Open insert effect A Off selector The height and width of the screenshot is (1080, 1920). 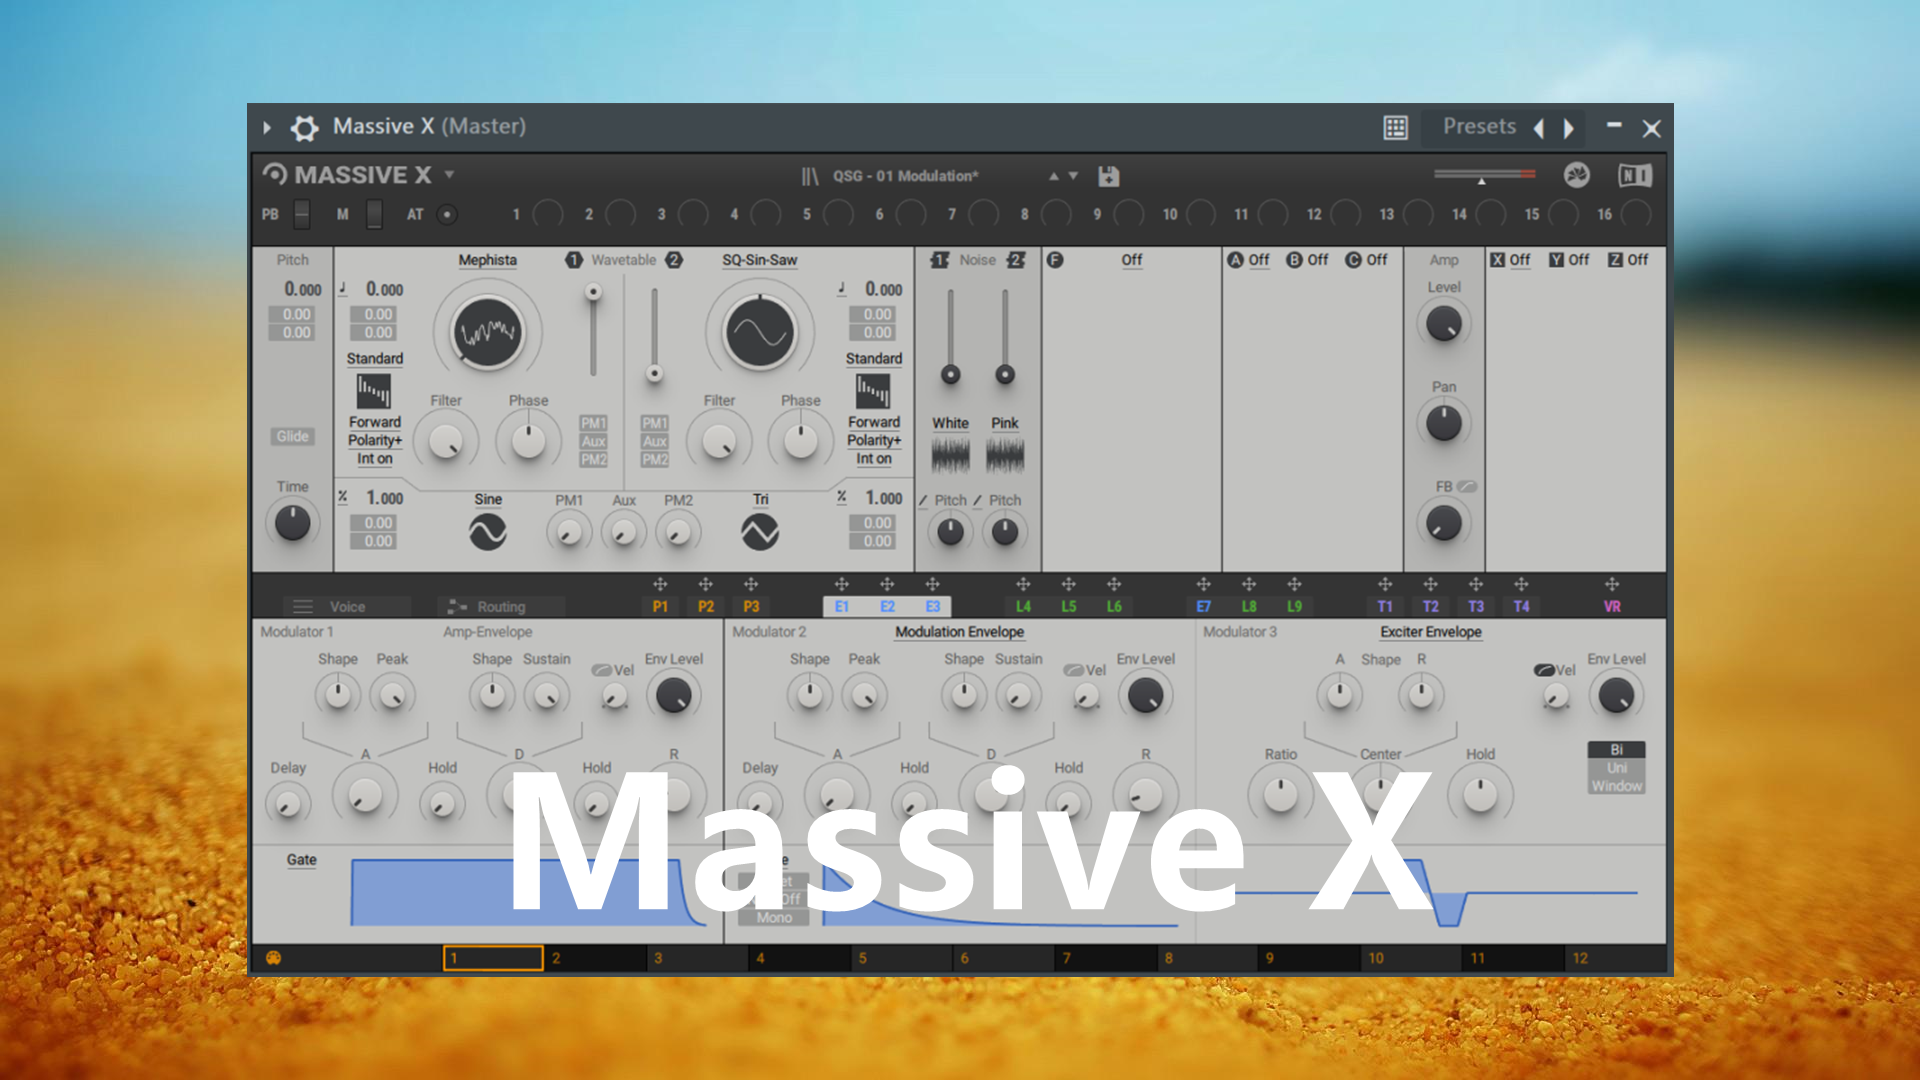point(1258,260)
